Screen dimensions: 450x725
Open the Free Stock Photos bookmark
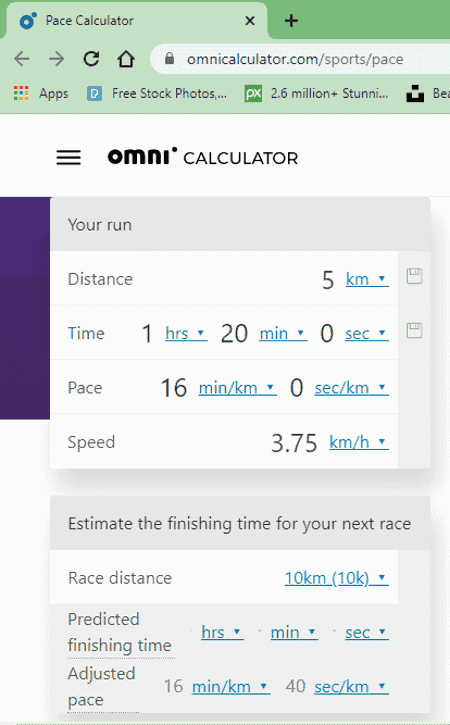[x=157, y=93]
